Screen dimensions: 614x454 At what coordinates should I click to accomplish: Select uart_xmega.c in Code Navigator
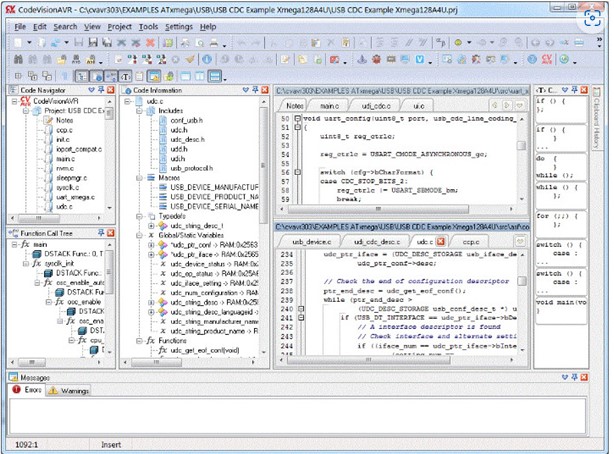(75, 197)
